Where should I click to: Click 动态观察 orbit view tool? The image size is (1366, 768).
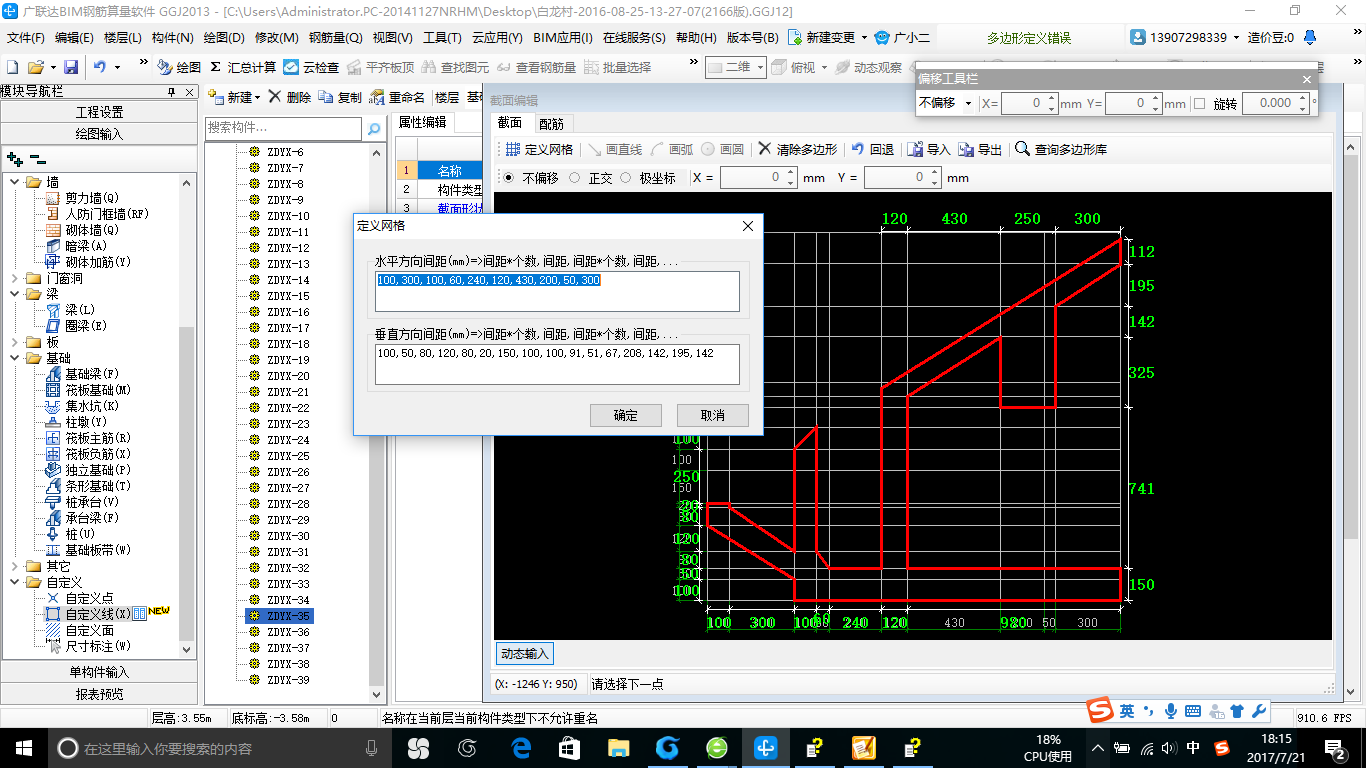tap(869, 67)
